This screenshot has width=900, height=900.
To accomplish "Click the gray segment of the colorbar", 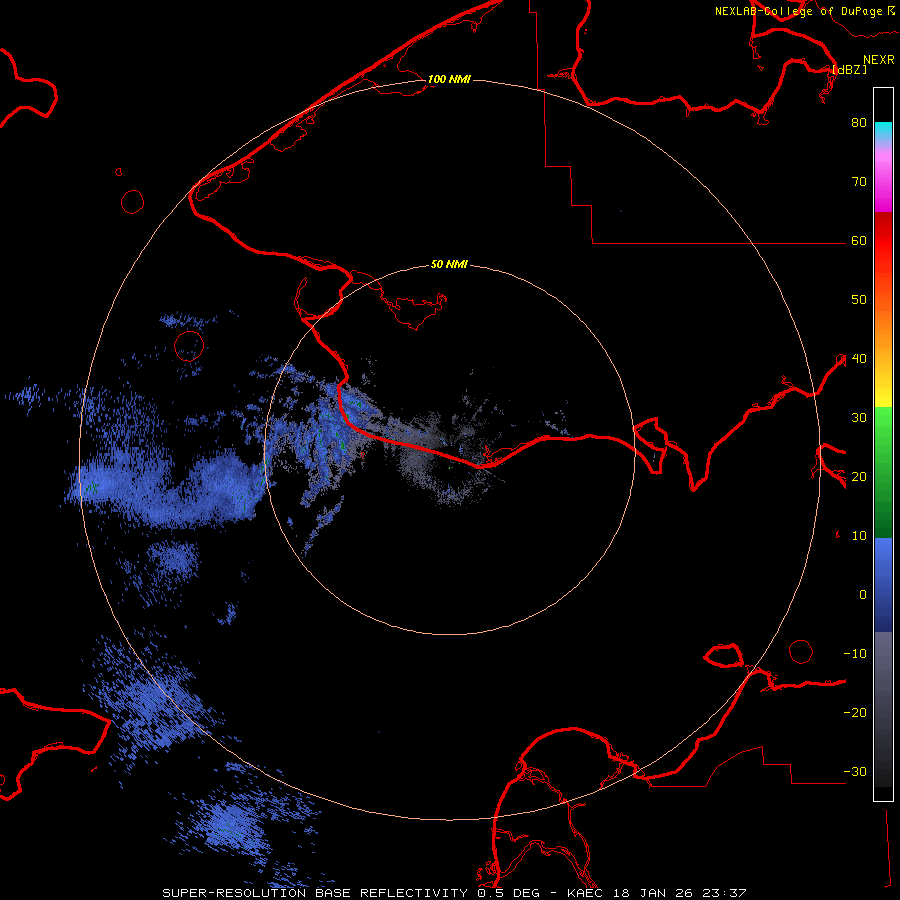I will tap(883, 709).
